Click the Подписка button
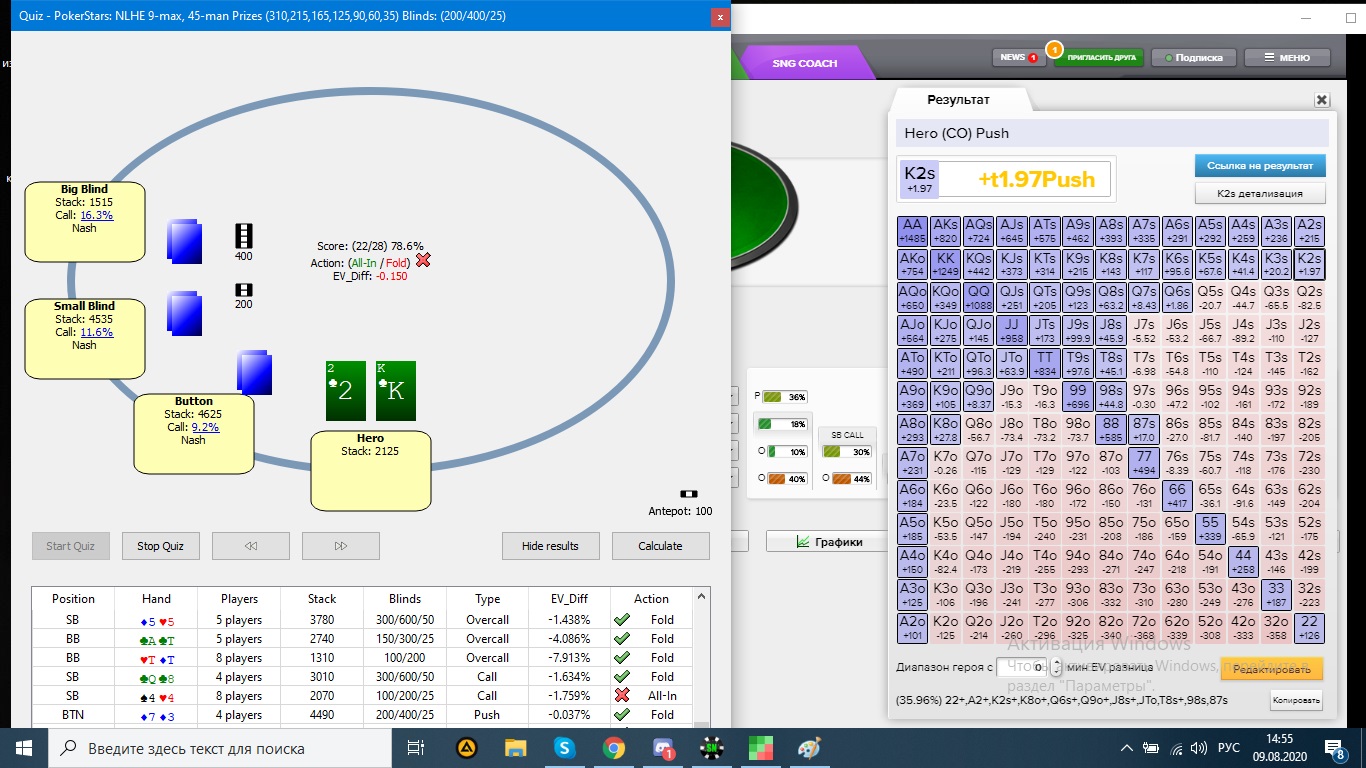The height and width of the screenshot is (768, 1366). [1193, 57]
